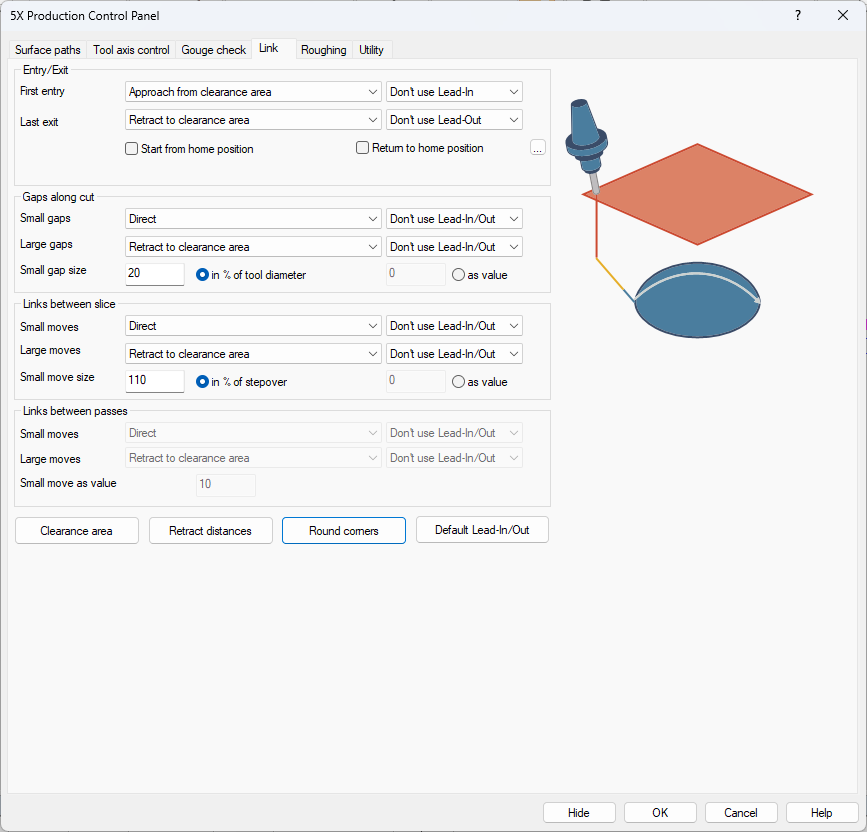Viewport: 867px width, 832px height.
Task: Click the Small gap size input field
Action: 155,275
